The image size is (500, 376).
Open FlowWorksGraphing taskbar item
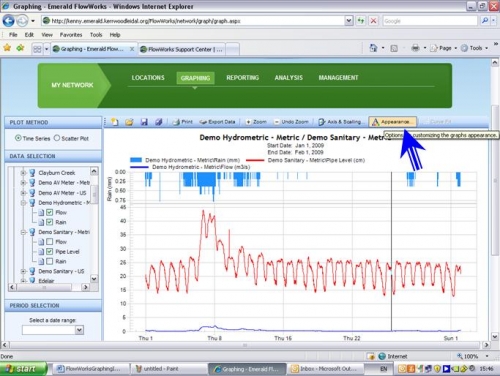(x=92, y=369)
